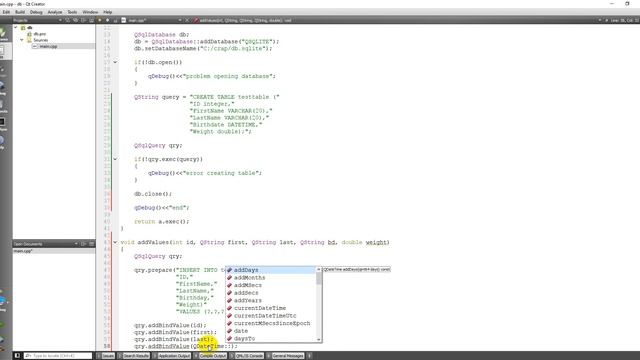640x360 pixels.
Task: Choose currentDateTimeUtc from completion list
Action: pos(271,316)
